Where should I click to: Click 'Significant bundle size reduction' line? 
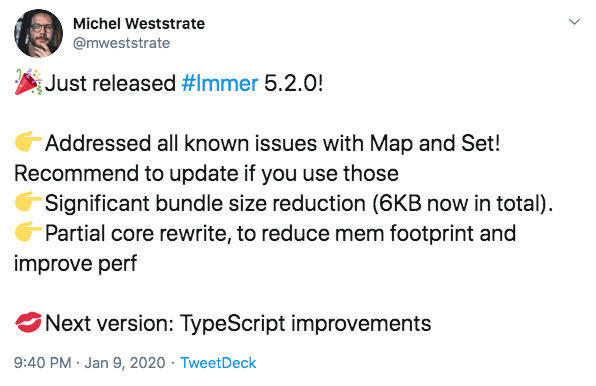click(x=299, y=203)
